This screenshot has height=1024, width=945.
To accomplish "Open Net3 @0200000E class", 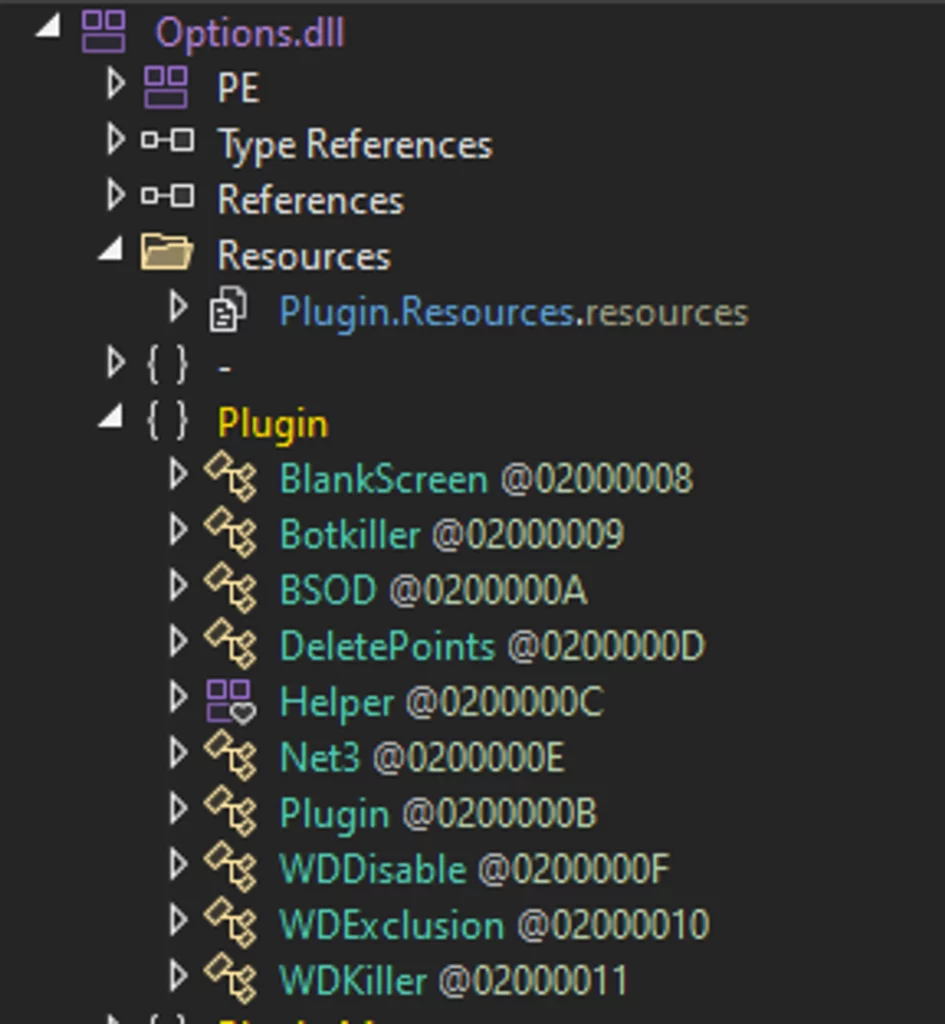I will coord(421,757).
